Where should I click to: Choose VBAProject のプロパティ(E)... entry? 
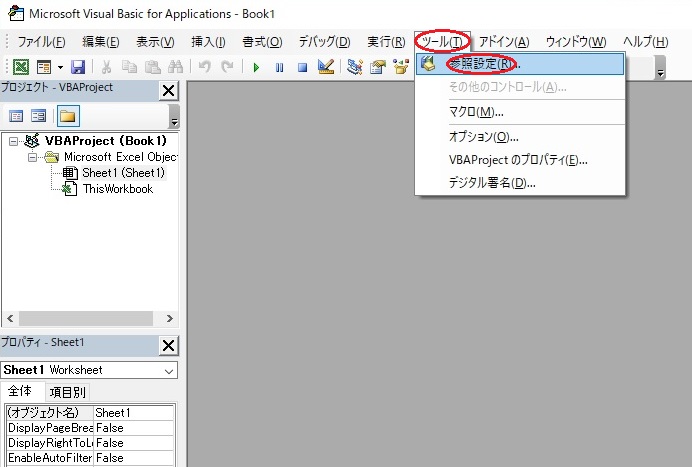point(520,160)
